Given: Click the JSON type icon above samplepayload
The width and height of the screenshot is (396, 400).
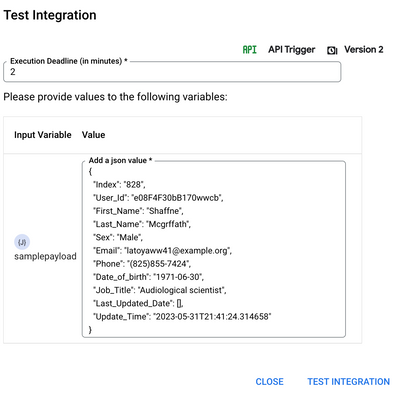Looking at the screenshot, I should point(22,242).
